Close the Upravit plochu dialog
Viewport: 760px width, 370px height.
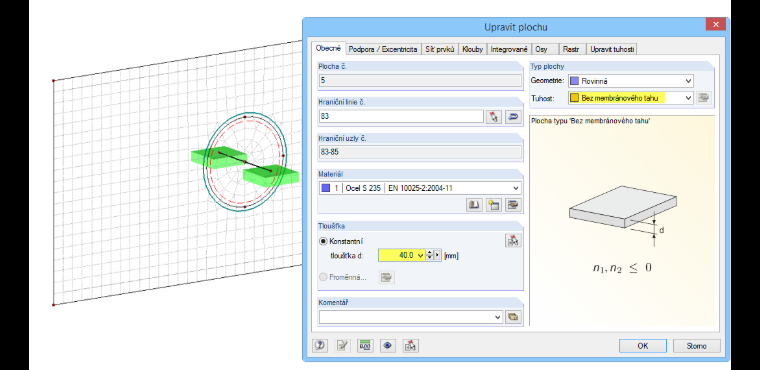click(x=715, y=24)
